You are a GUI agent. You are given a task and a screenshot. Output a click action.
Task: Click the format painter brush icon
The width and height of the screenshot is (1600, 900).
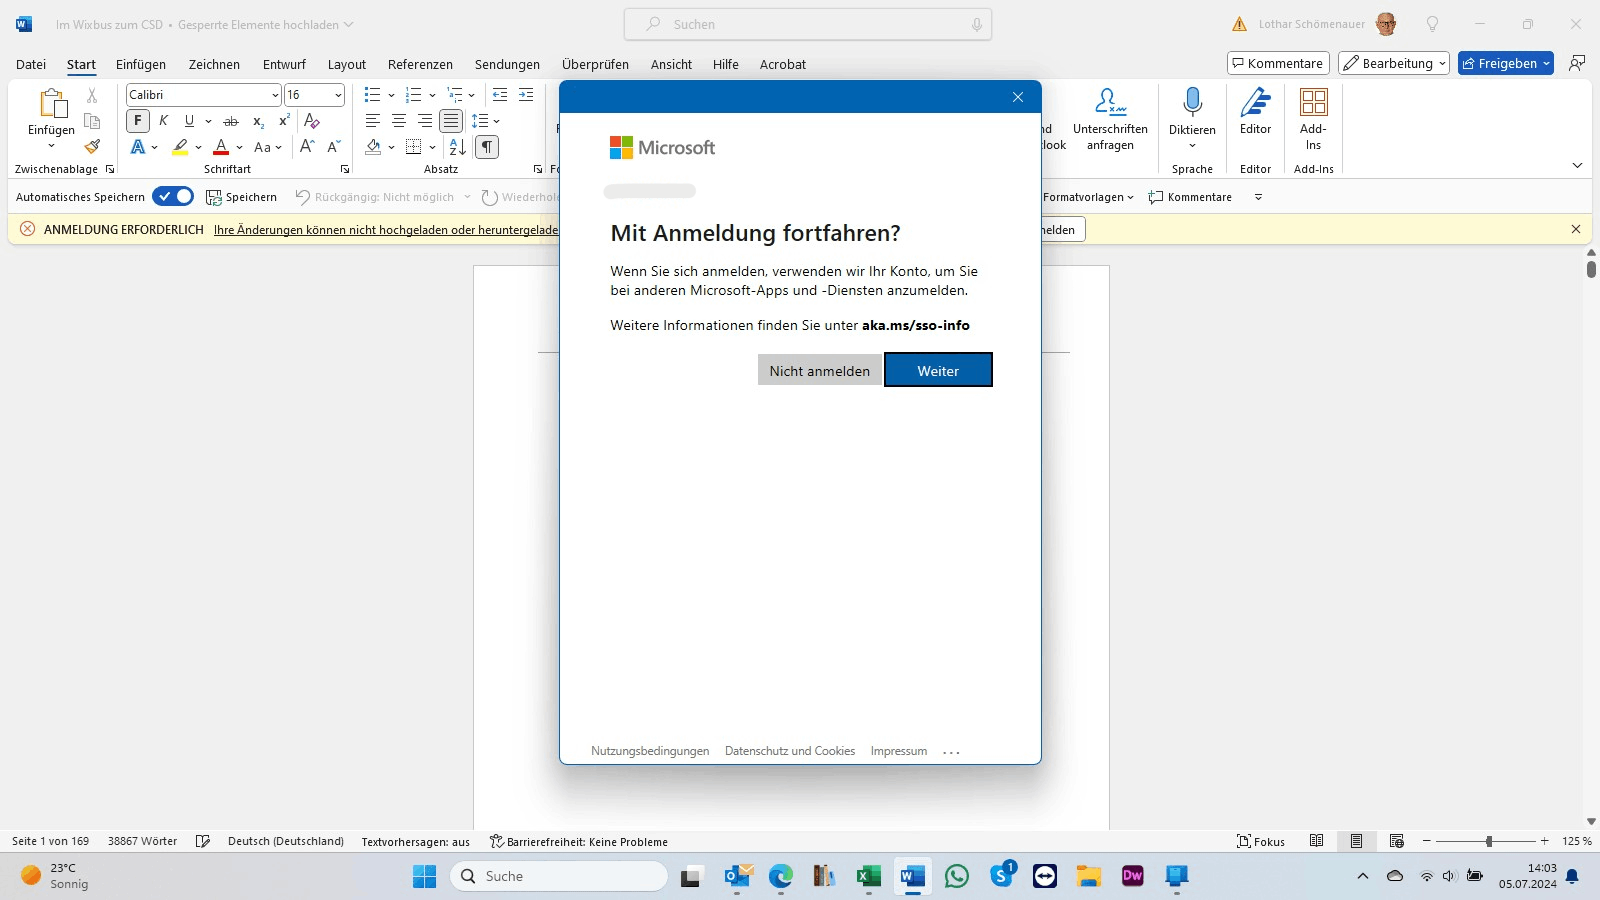coord(92,146)
